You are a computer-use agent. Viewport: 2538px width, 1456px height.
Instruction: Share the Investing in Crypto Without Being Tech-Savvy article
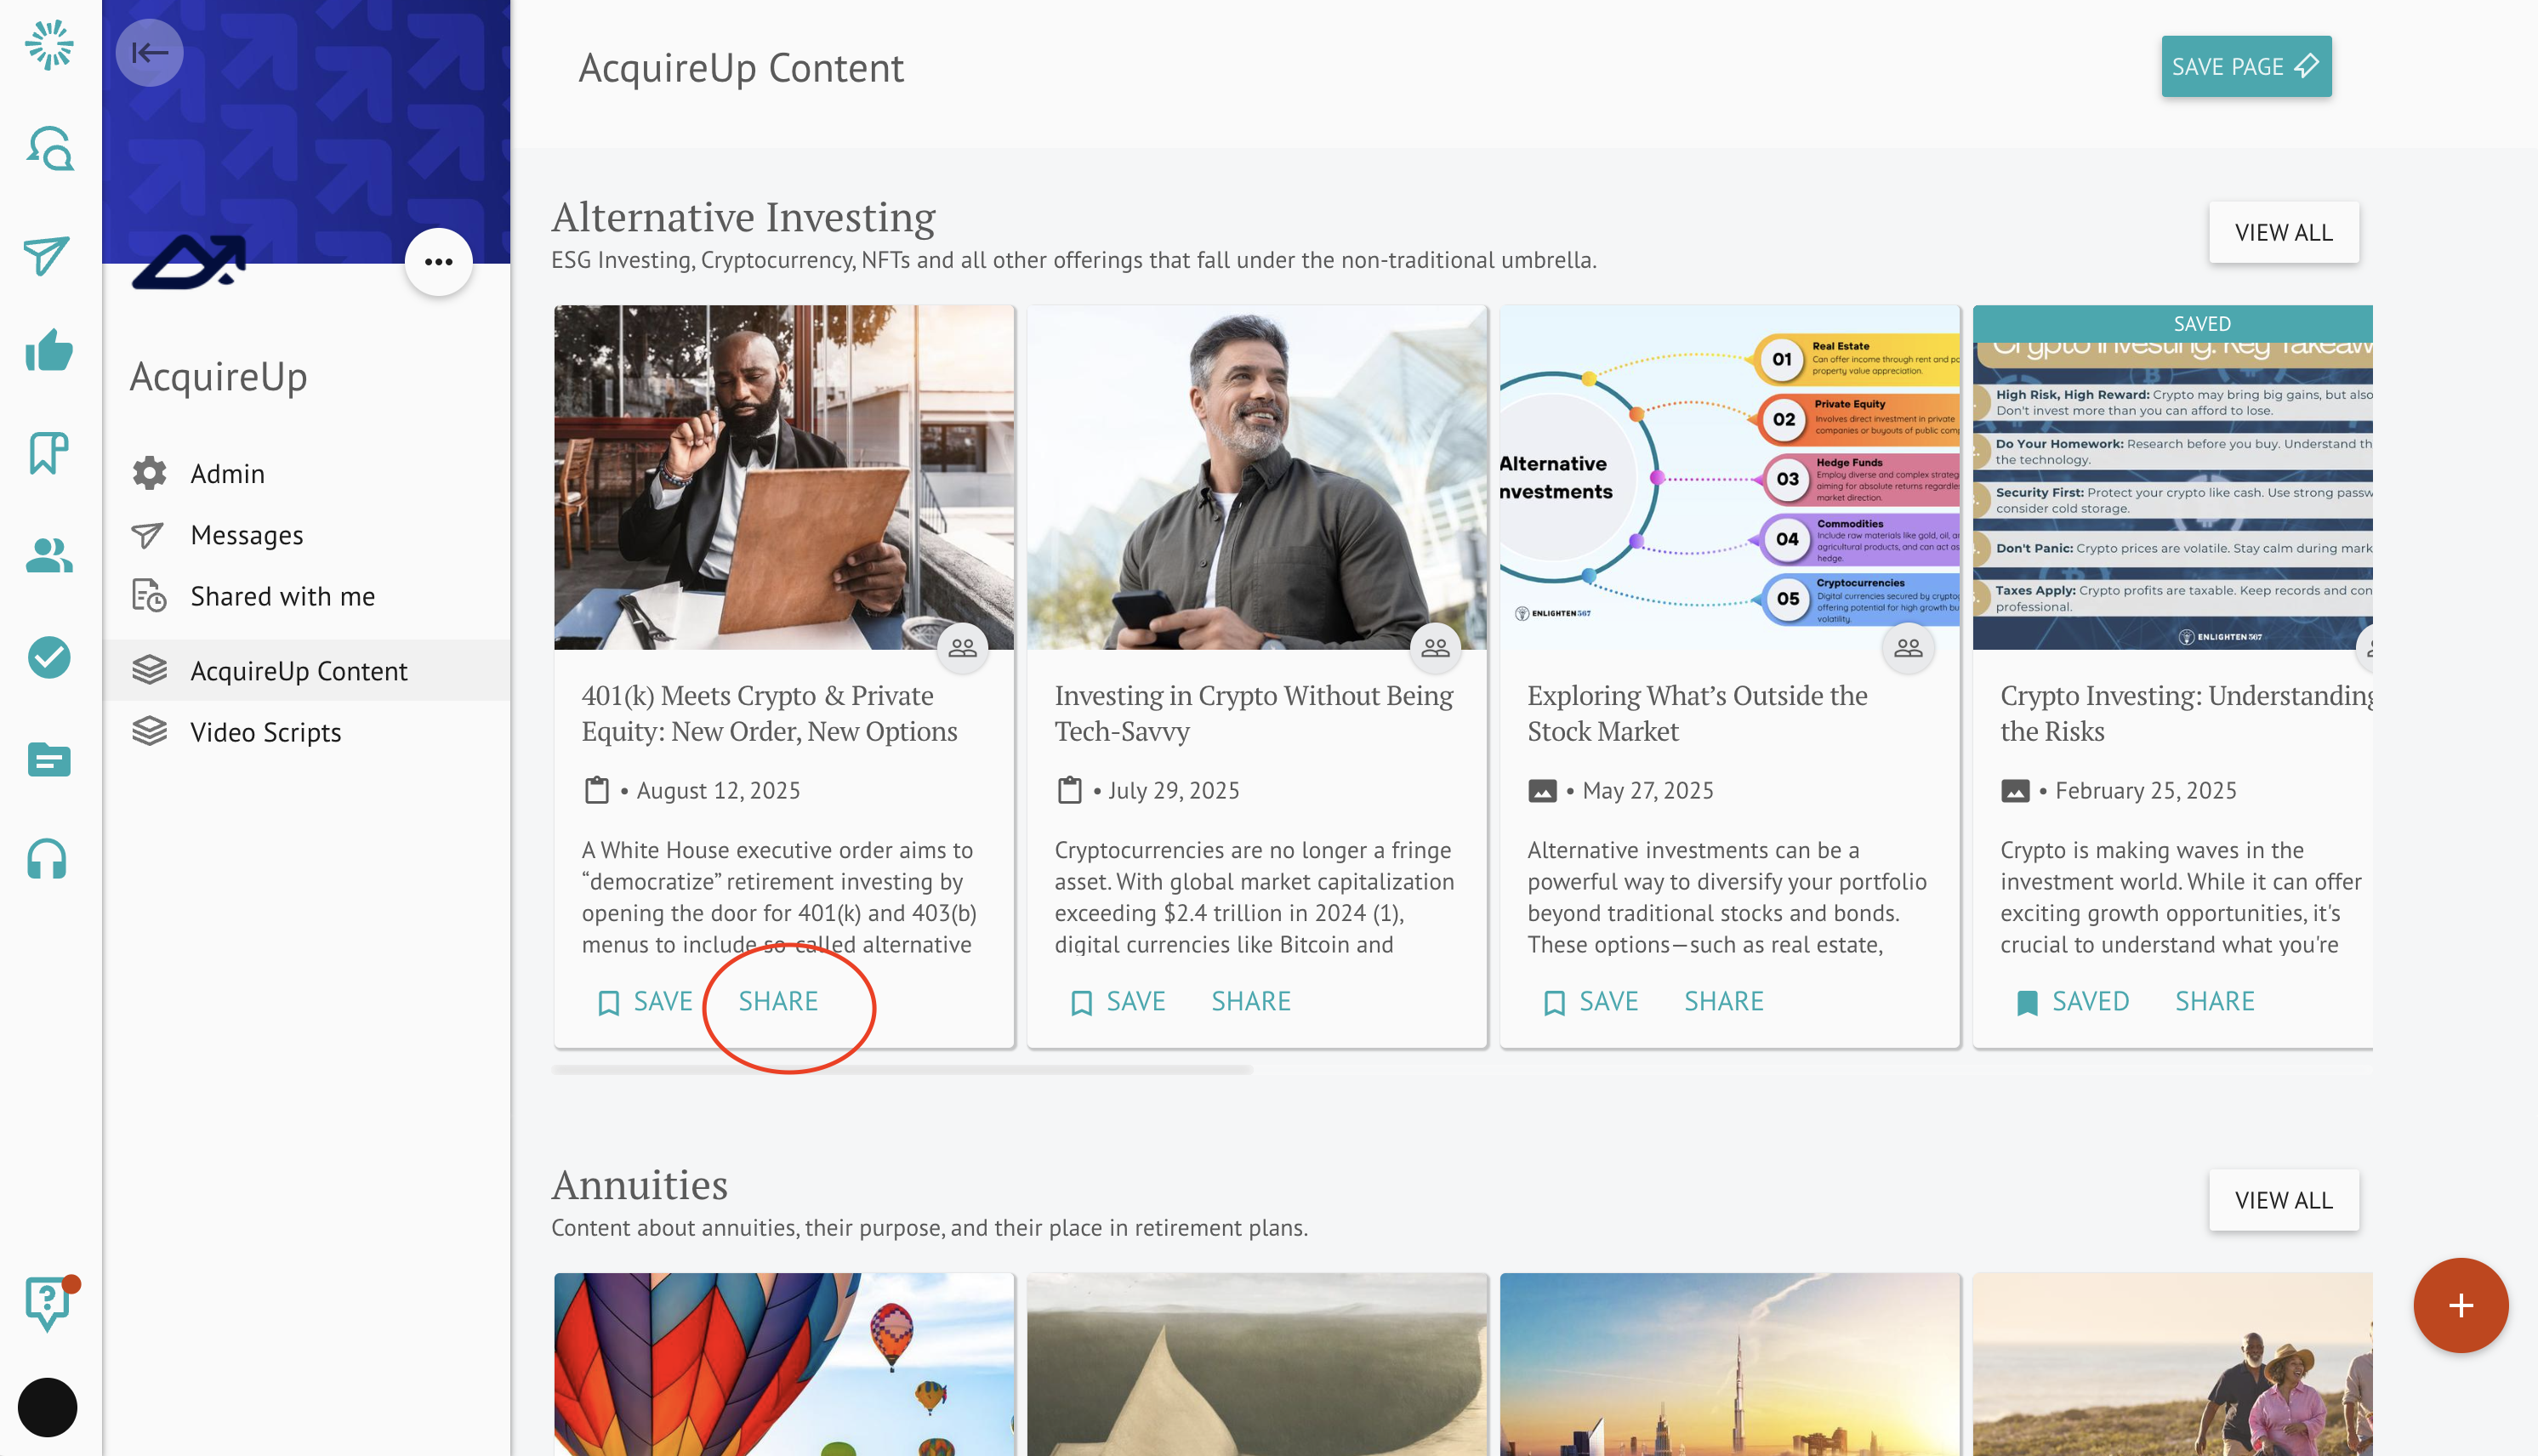1251,1001
